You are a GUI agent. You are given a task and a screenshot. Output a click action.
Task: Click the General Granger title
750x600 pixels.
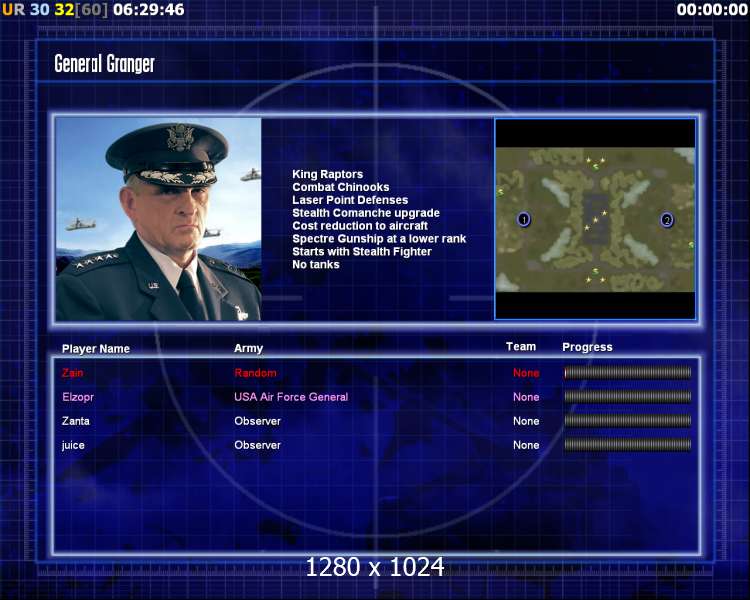click(104, 64)
